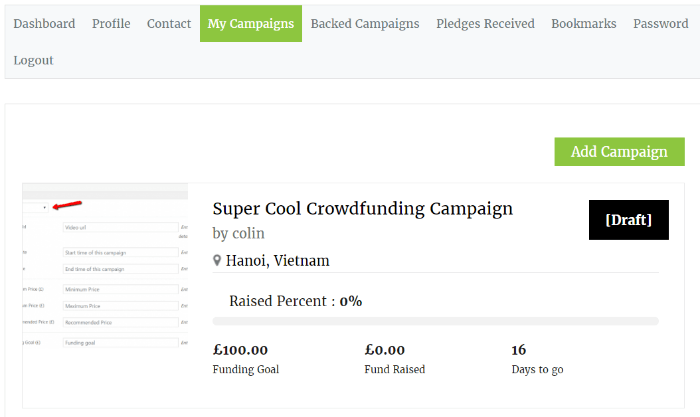
Task: Click the Add Campaign button
Action: (619, 152)
